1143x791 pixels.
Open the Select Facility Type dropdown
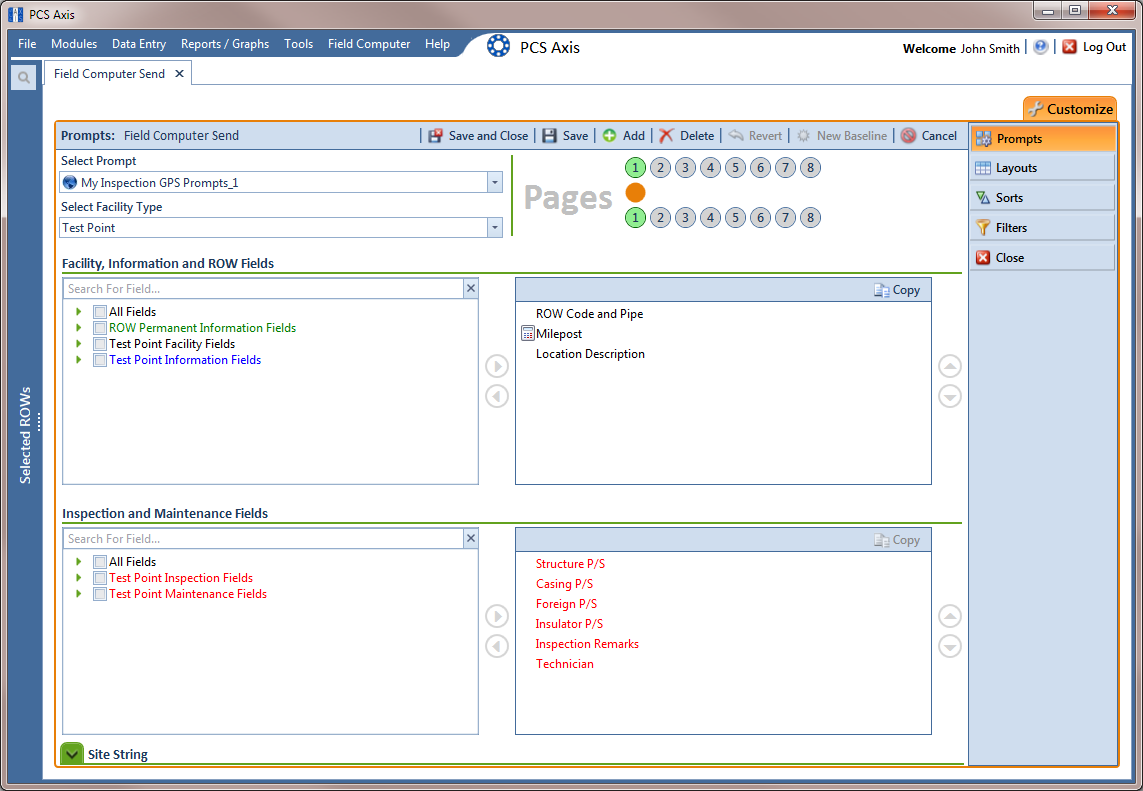495,227
